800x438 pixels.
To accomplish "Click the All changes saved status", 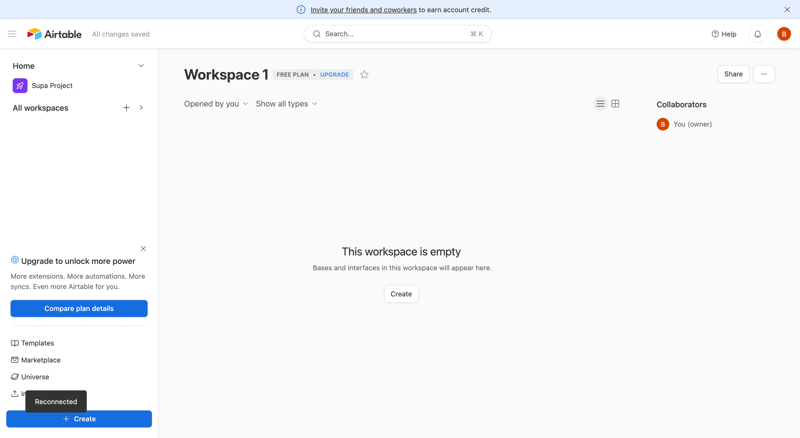I will click(121, 34).
